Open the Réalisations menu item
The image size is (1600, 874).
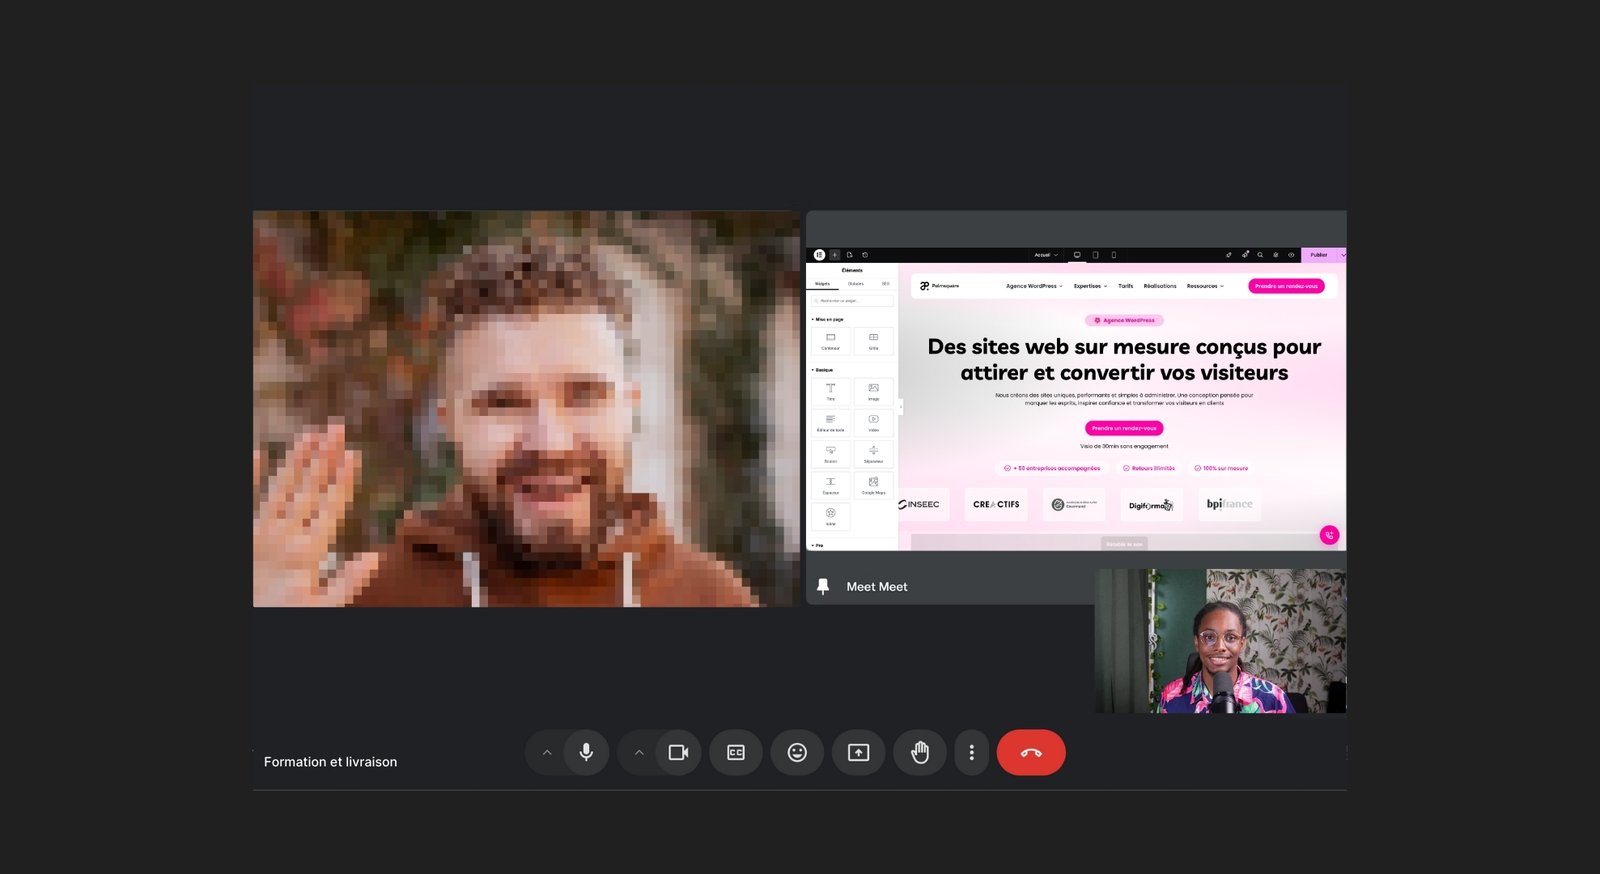click(1160, 286)
